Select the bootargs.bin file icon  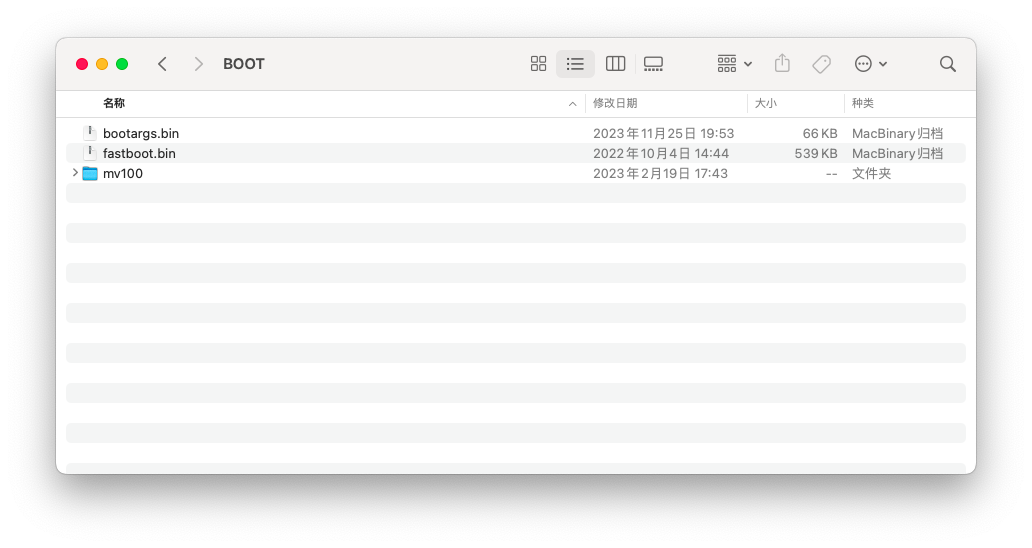[x=90, y=133]
